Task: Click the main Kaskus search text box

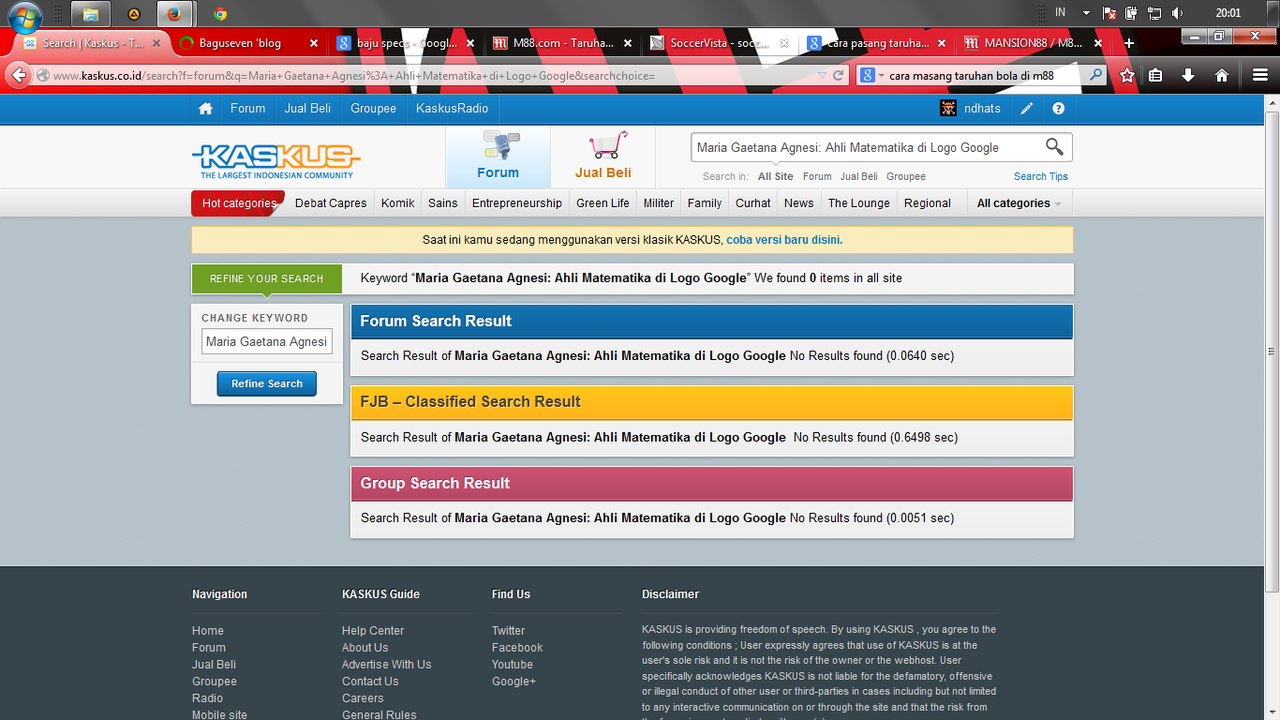Action: [x=866, y=147]
